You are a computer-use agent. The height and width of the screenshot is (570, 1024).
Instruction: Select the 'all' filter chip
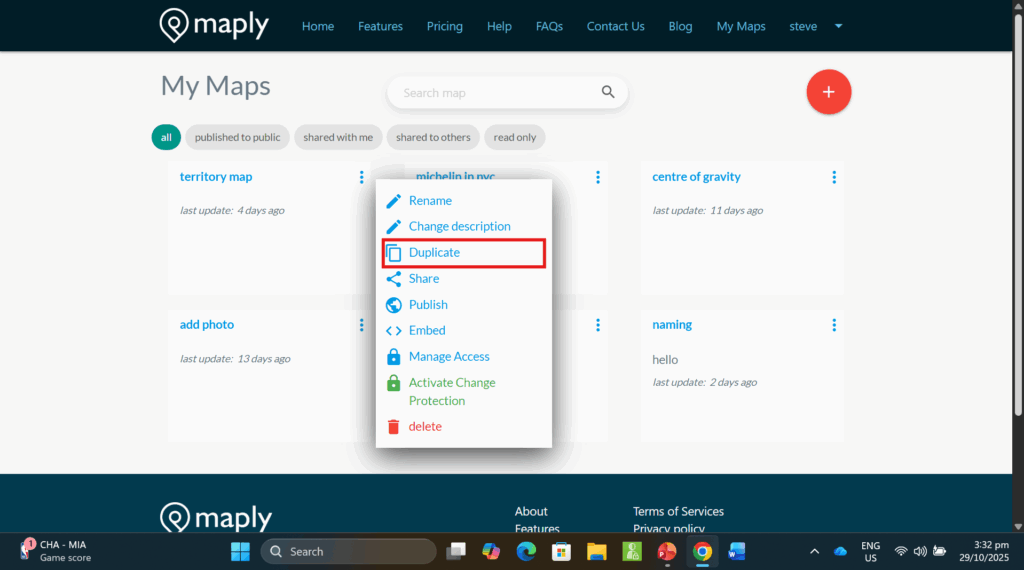pyautogui.click(x=166, y=137)
